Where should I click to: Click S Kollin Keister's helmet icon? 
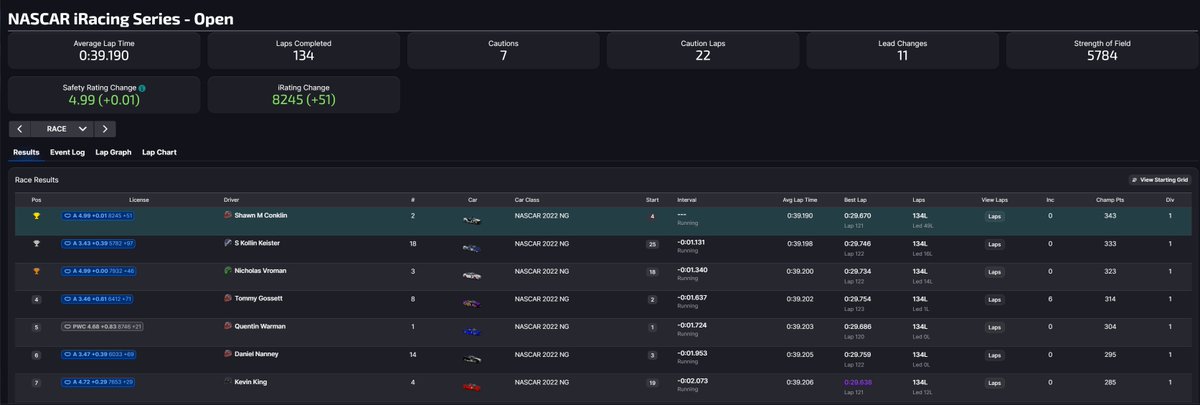tap(228, 243)
